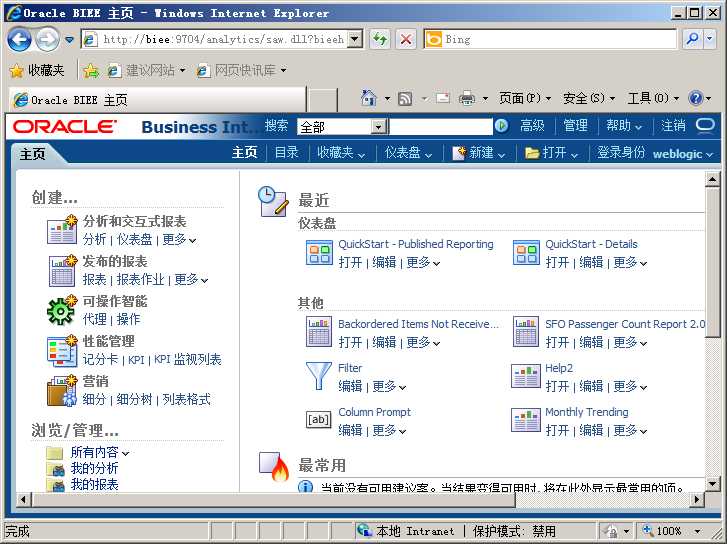Stop loading with the red X icon
727x544 pixels.
406,39
